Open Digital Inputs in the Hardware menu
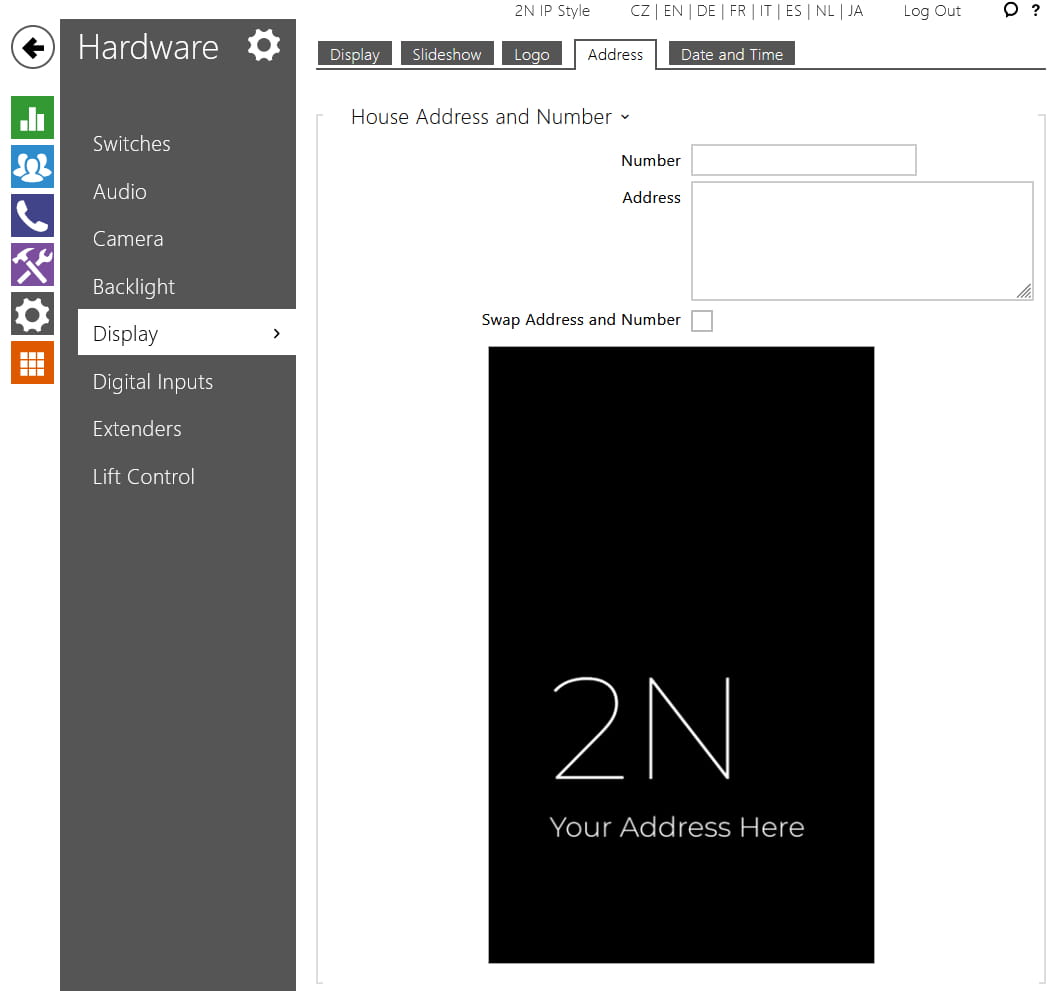The width and height of the screenshot is (1055, 991). coord(153,382)
